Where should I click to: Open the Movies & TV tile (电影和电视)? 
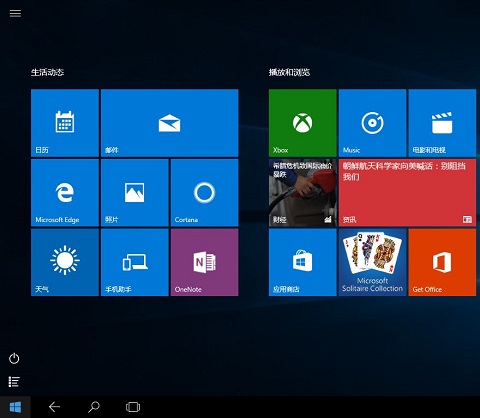point(442,123)
